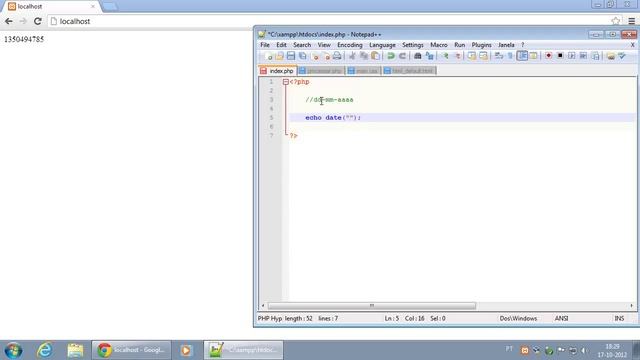
Task: Click the horizontal scrollbar thumb in editor
Action: [371, 306]
